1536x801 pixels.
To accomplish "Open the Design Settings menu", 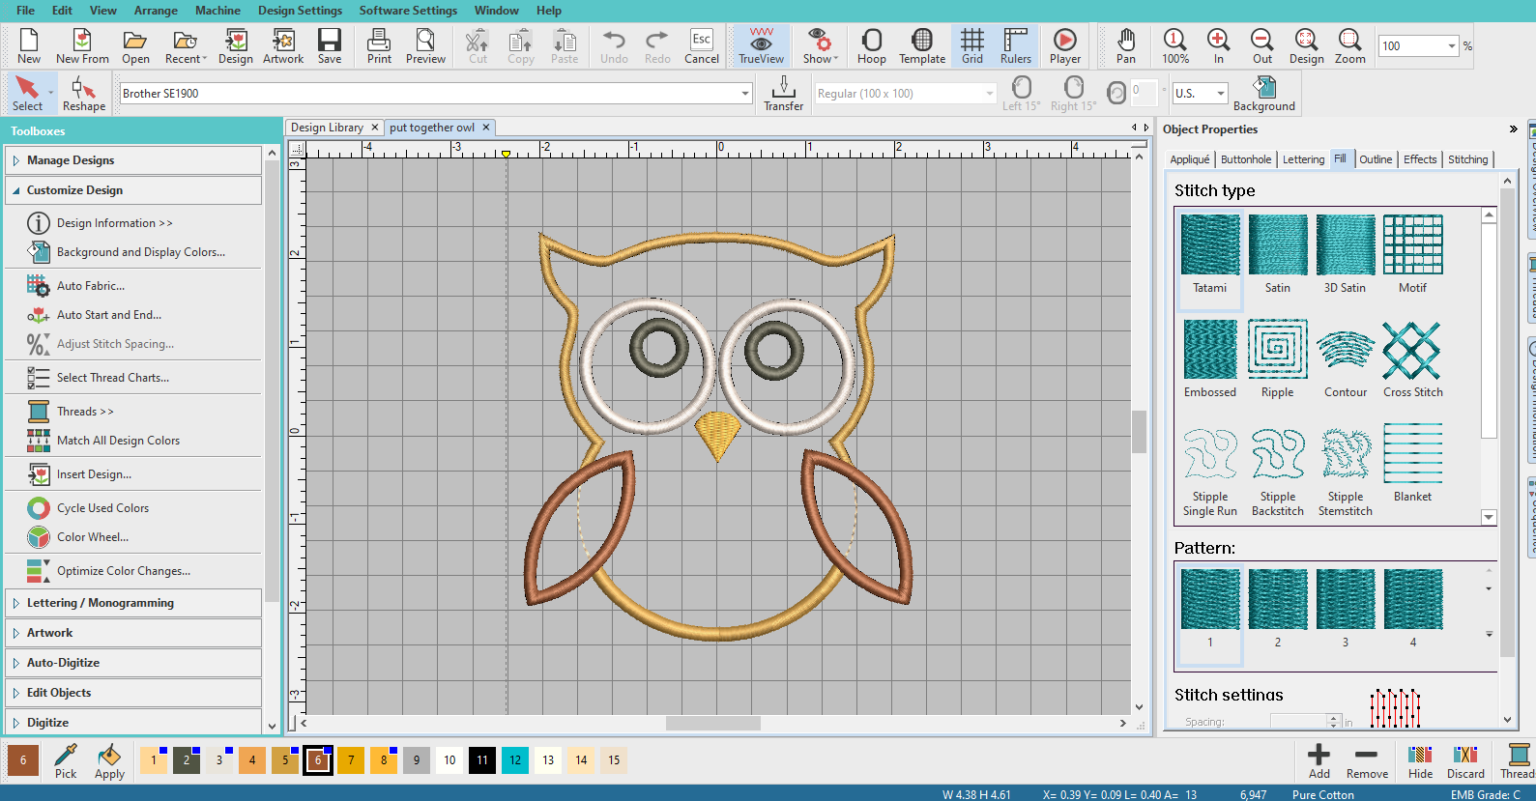I will pyautogui.click(x=300, y=10).
